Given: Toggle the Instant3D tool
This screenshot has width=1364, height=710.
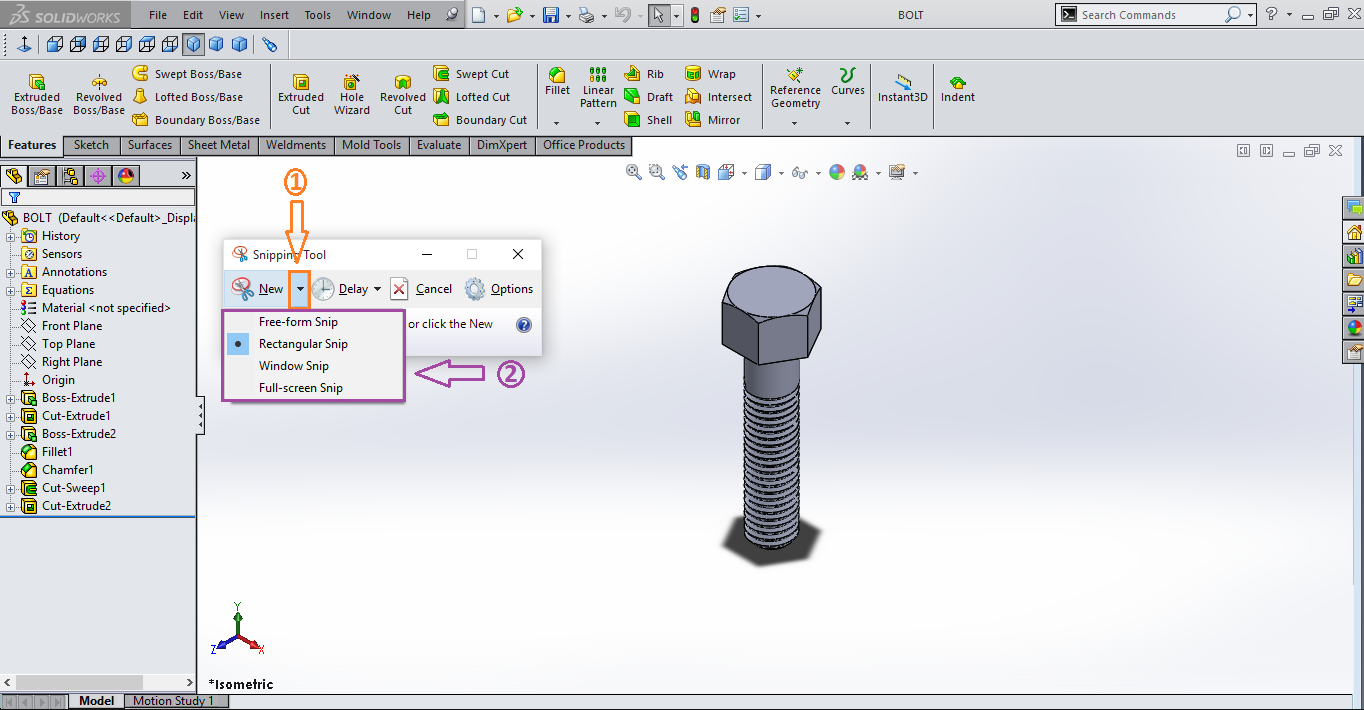Looking at the screenshot, I should pyautogui.click(x=903, y=88).
